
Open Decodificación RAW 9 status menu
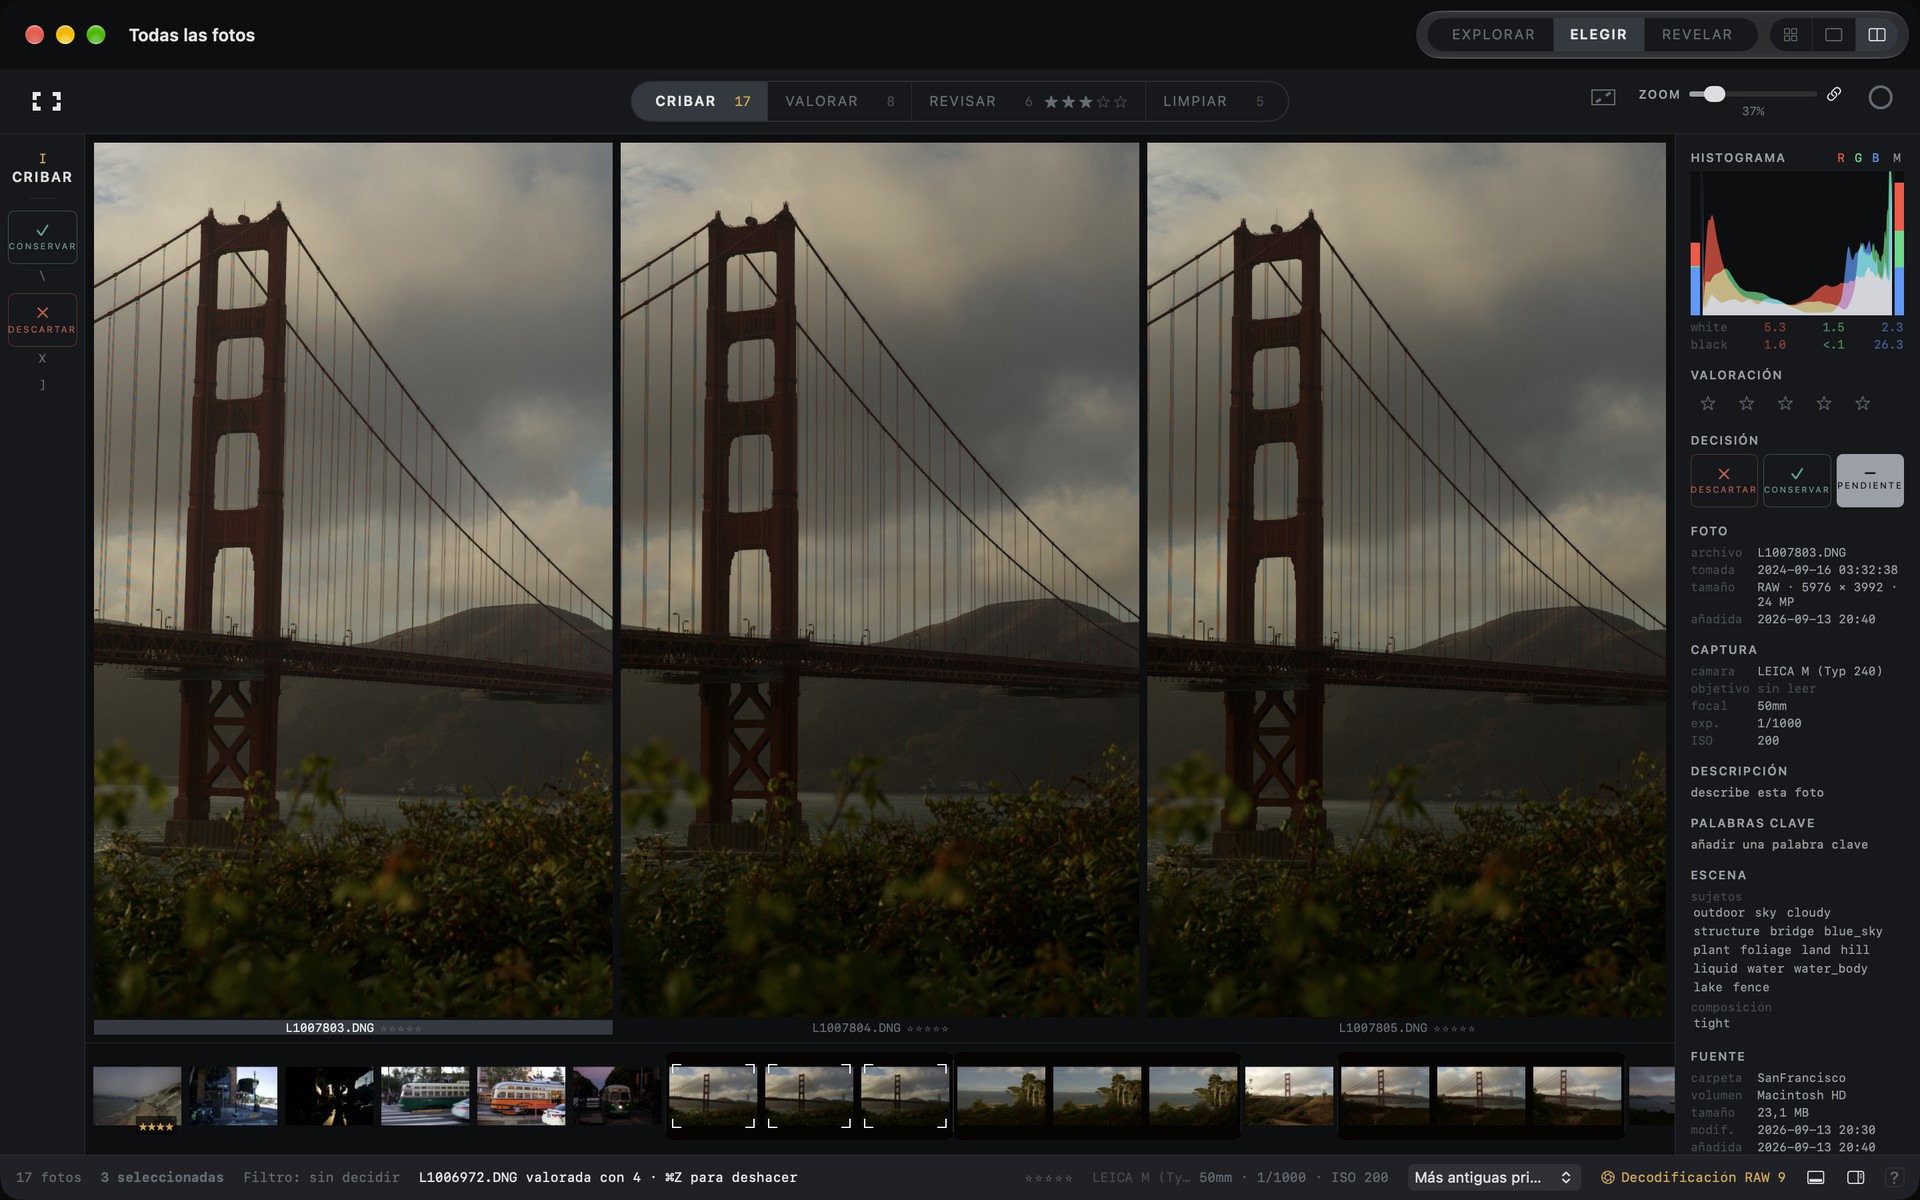tap(1693, 1177)
